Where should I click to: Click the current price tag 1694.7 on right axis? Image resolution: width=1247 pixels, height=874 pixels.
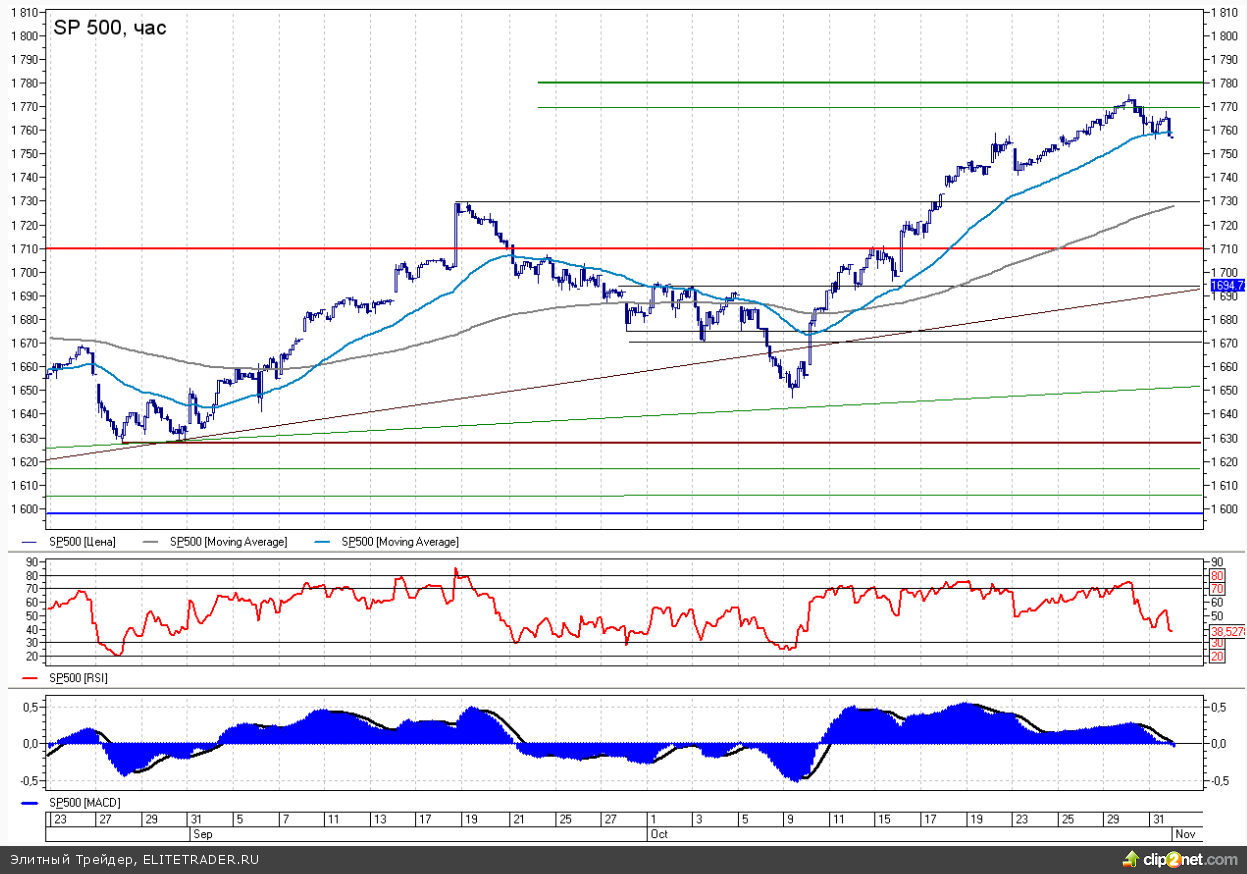[x=1227, y=286]
